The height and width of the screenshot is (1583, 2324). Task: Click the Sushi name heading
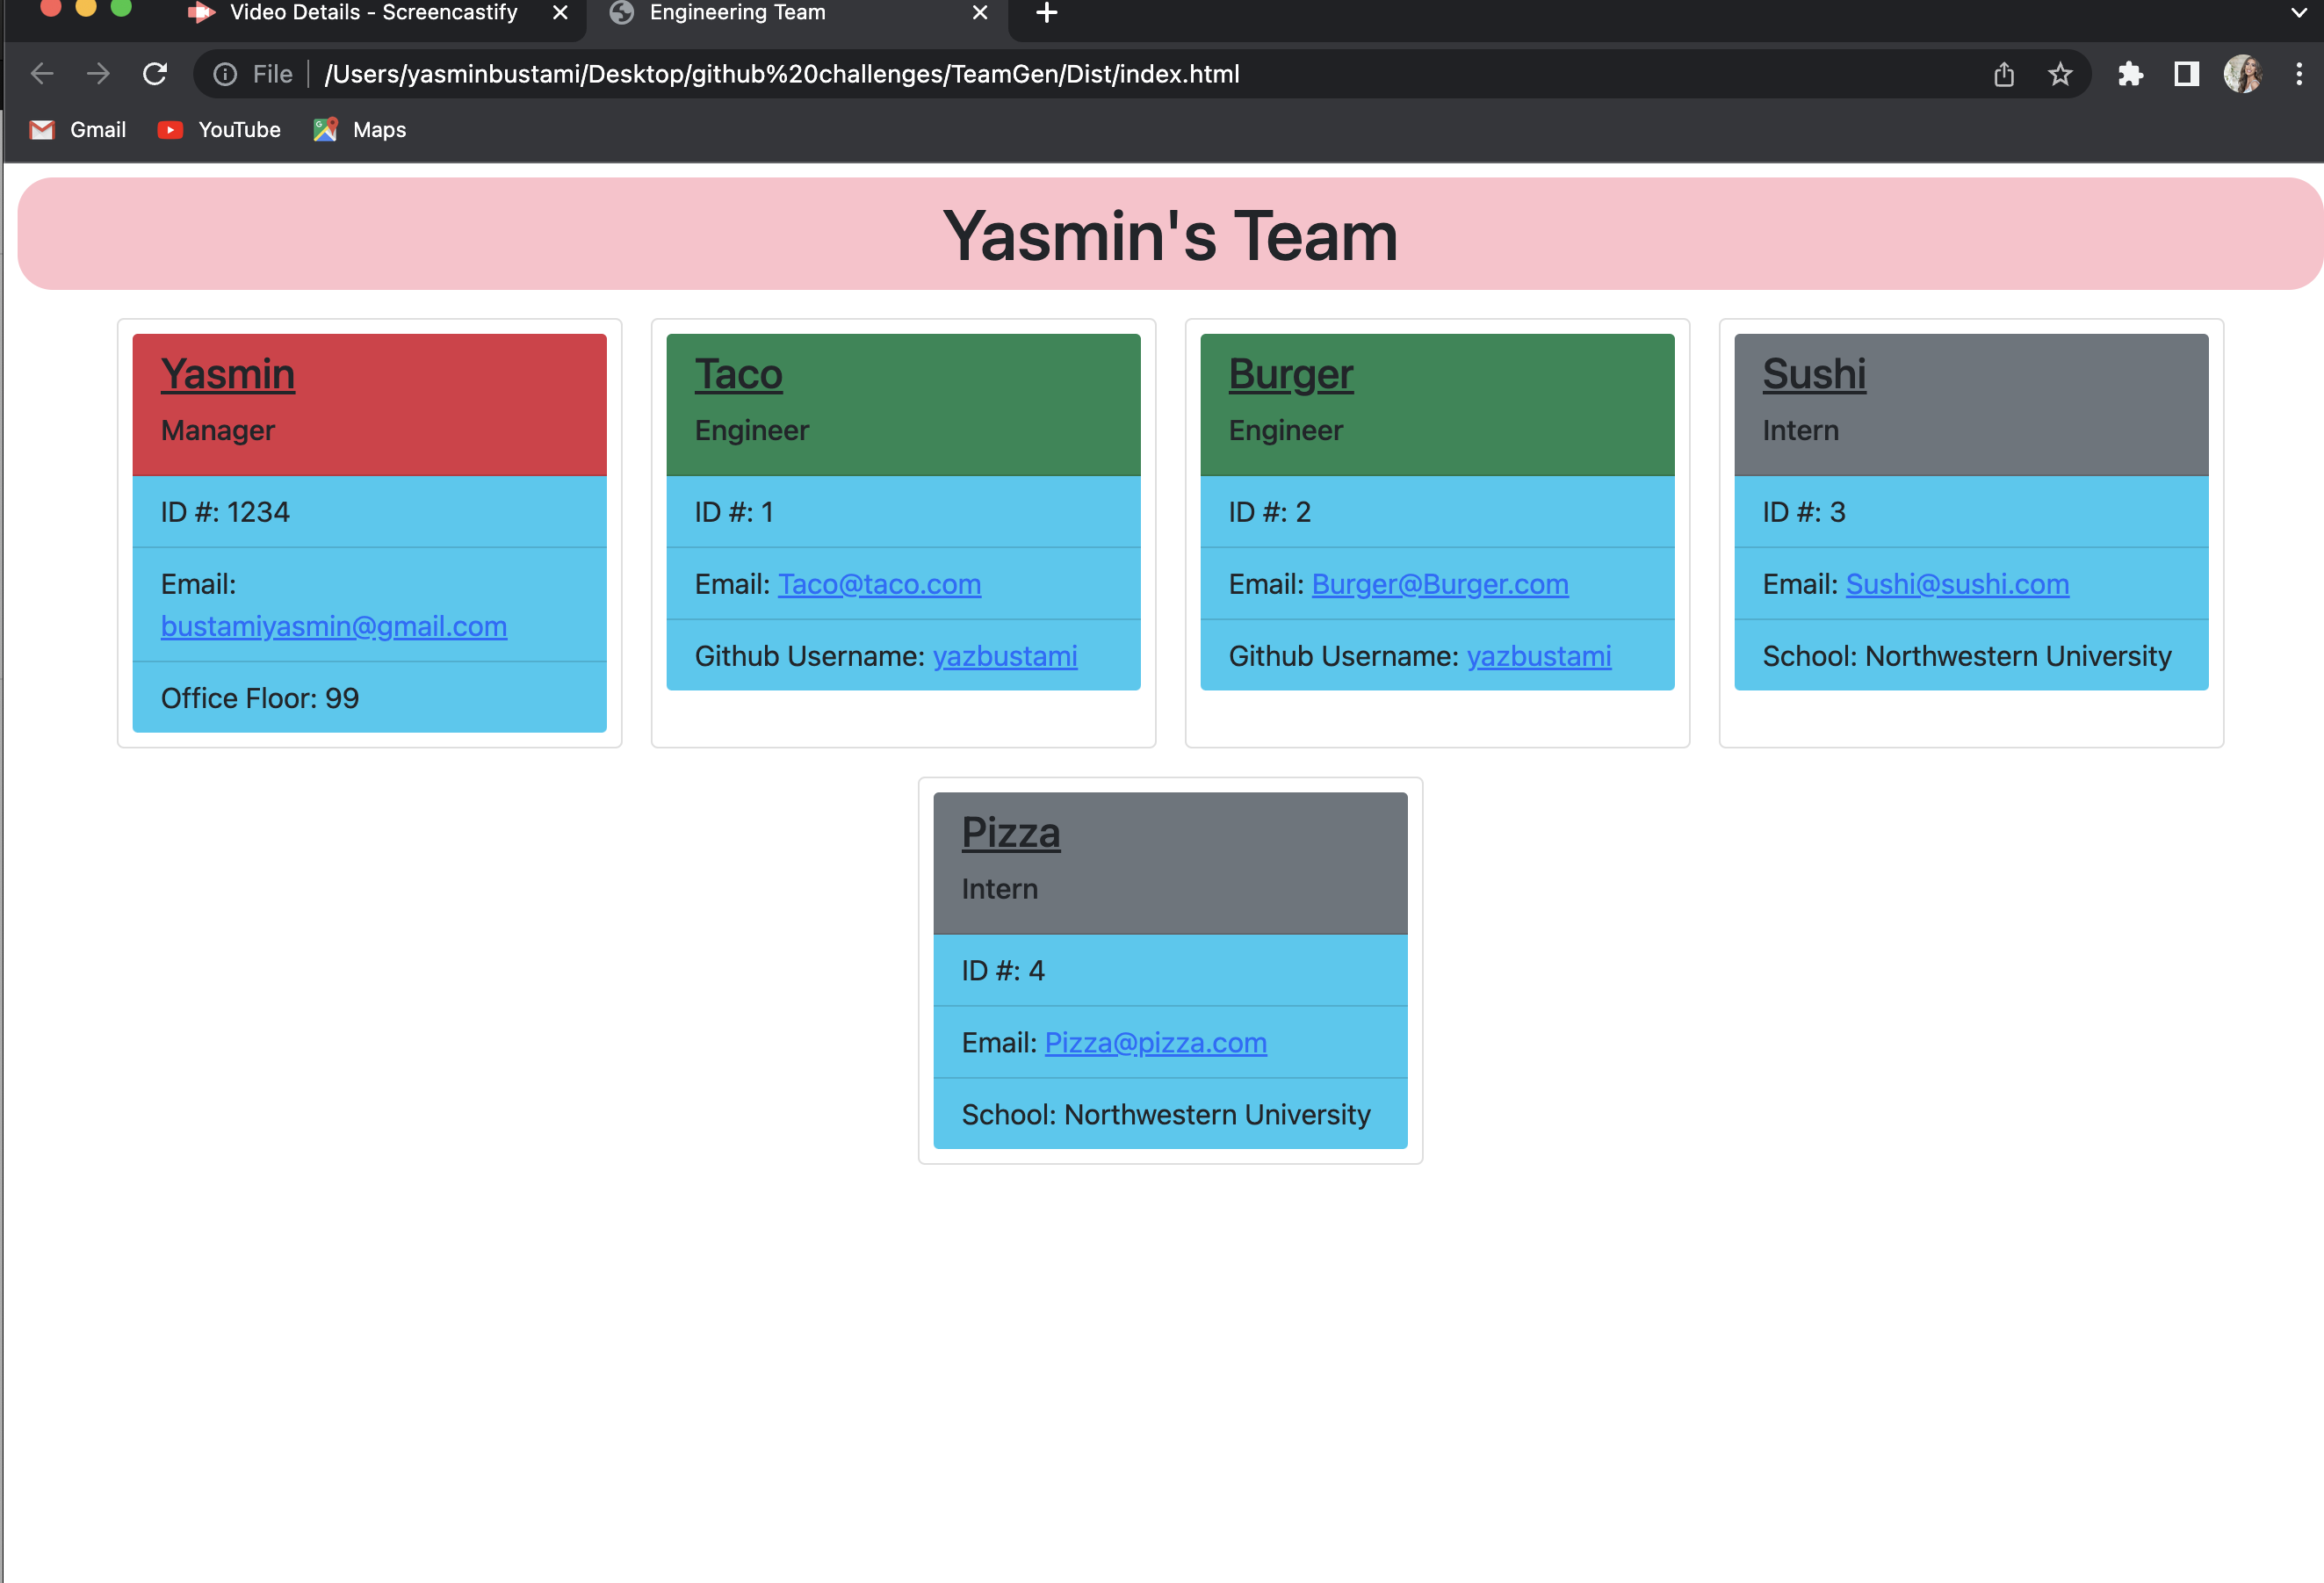(1814, 374)
